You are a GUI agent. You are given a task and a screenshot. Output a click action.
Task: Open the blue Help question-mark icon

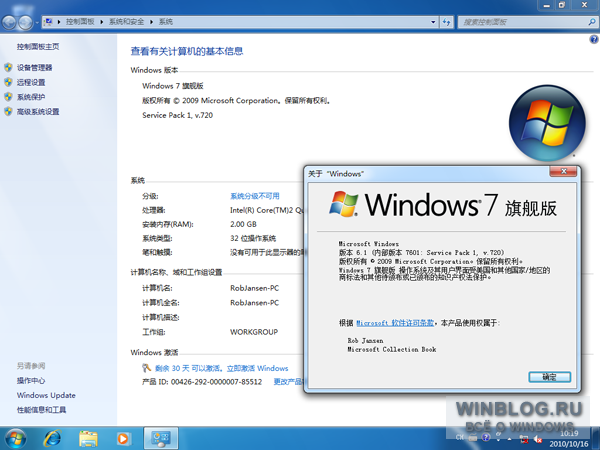[x=593, y=39]
